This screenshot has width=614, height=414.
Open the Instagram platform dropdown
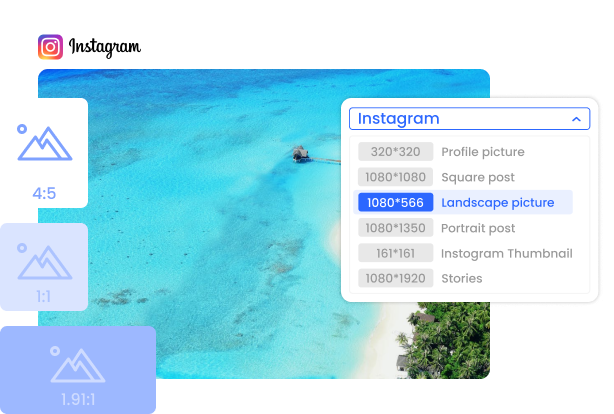pos(469,119)
